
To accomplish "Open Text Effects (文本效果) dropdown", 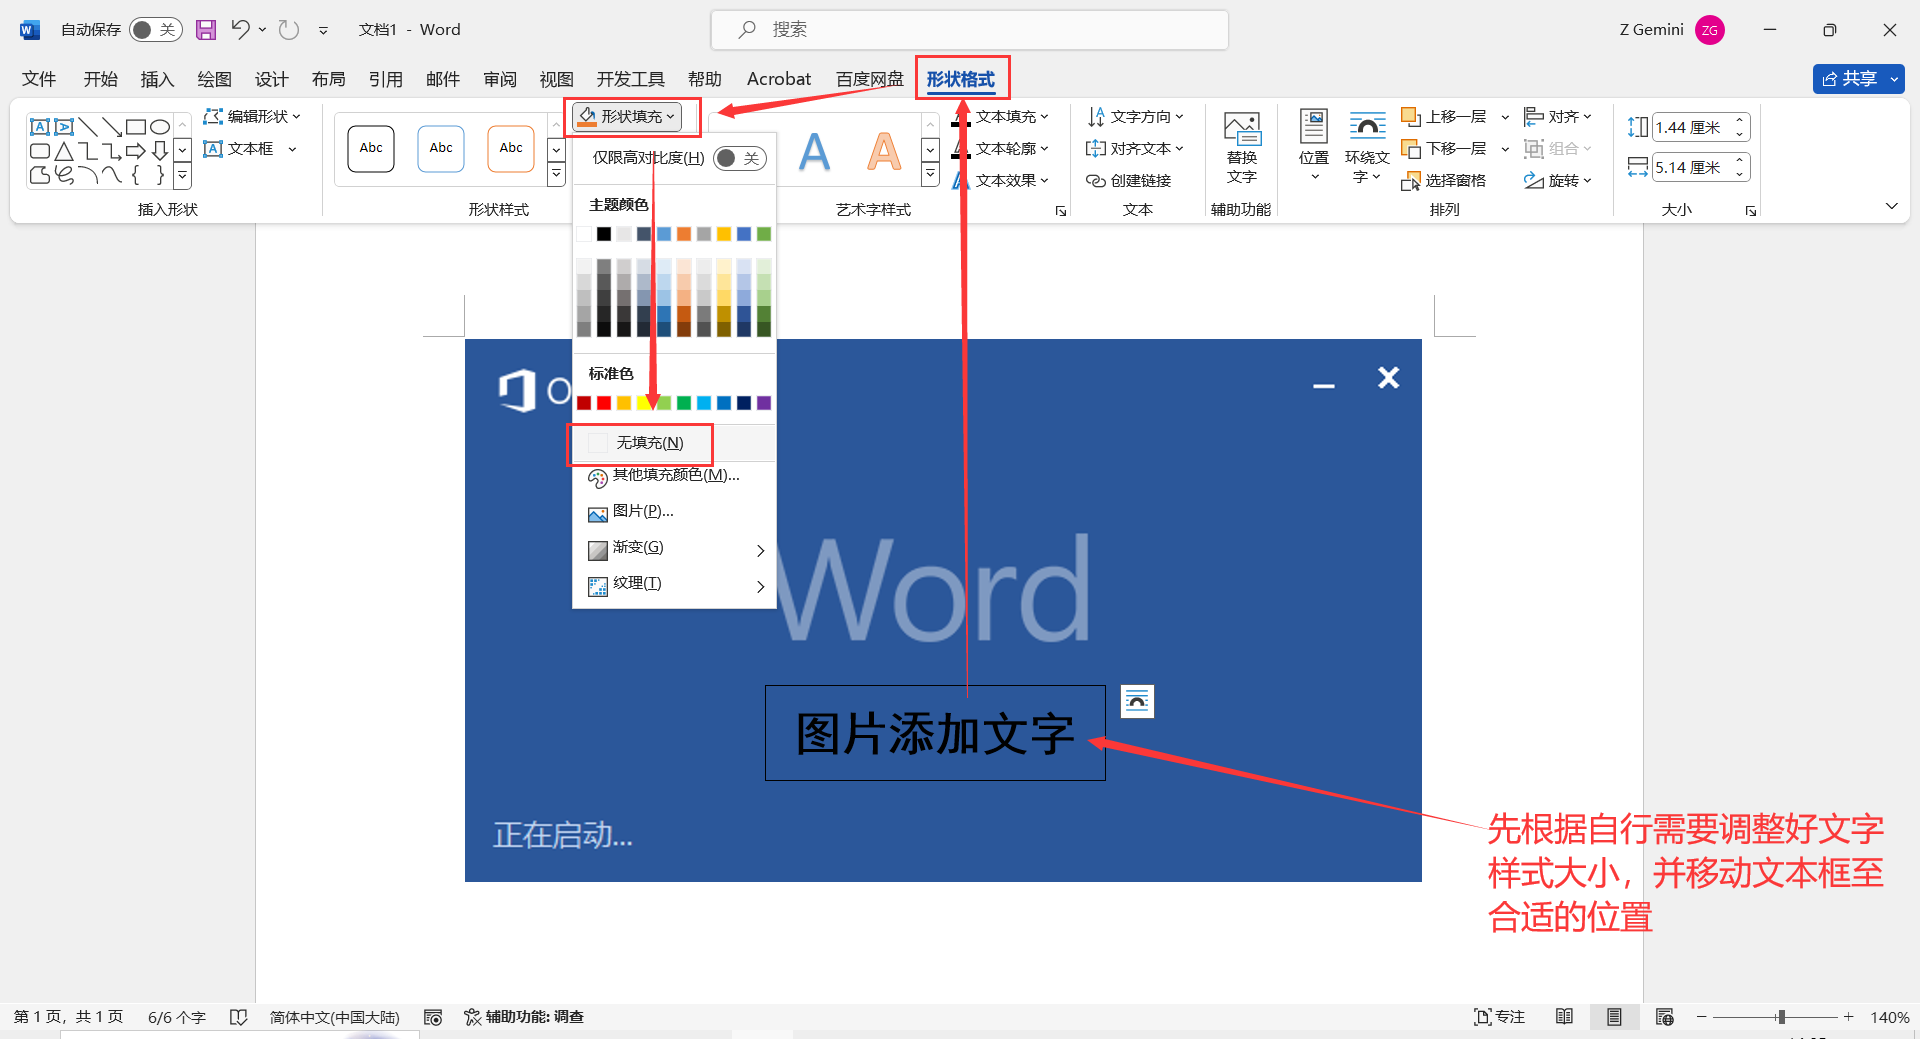I will [1001, 181].
